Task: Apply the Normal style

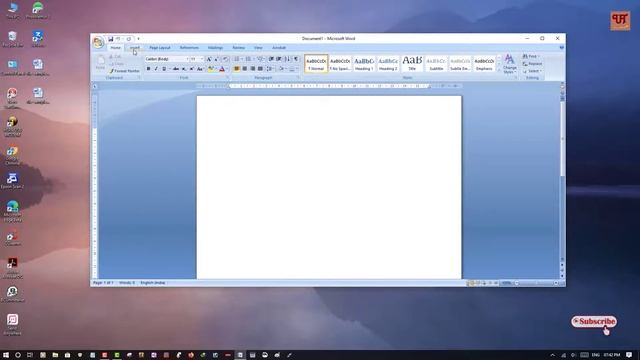Action: [316, 64]
